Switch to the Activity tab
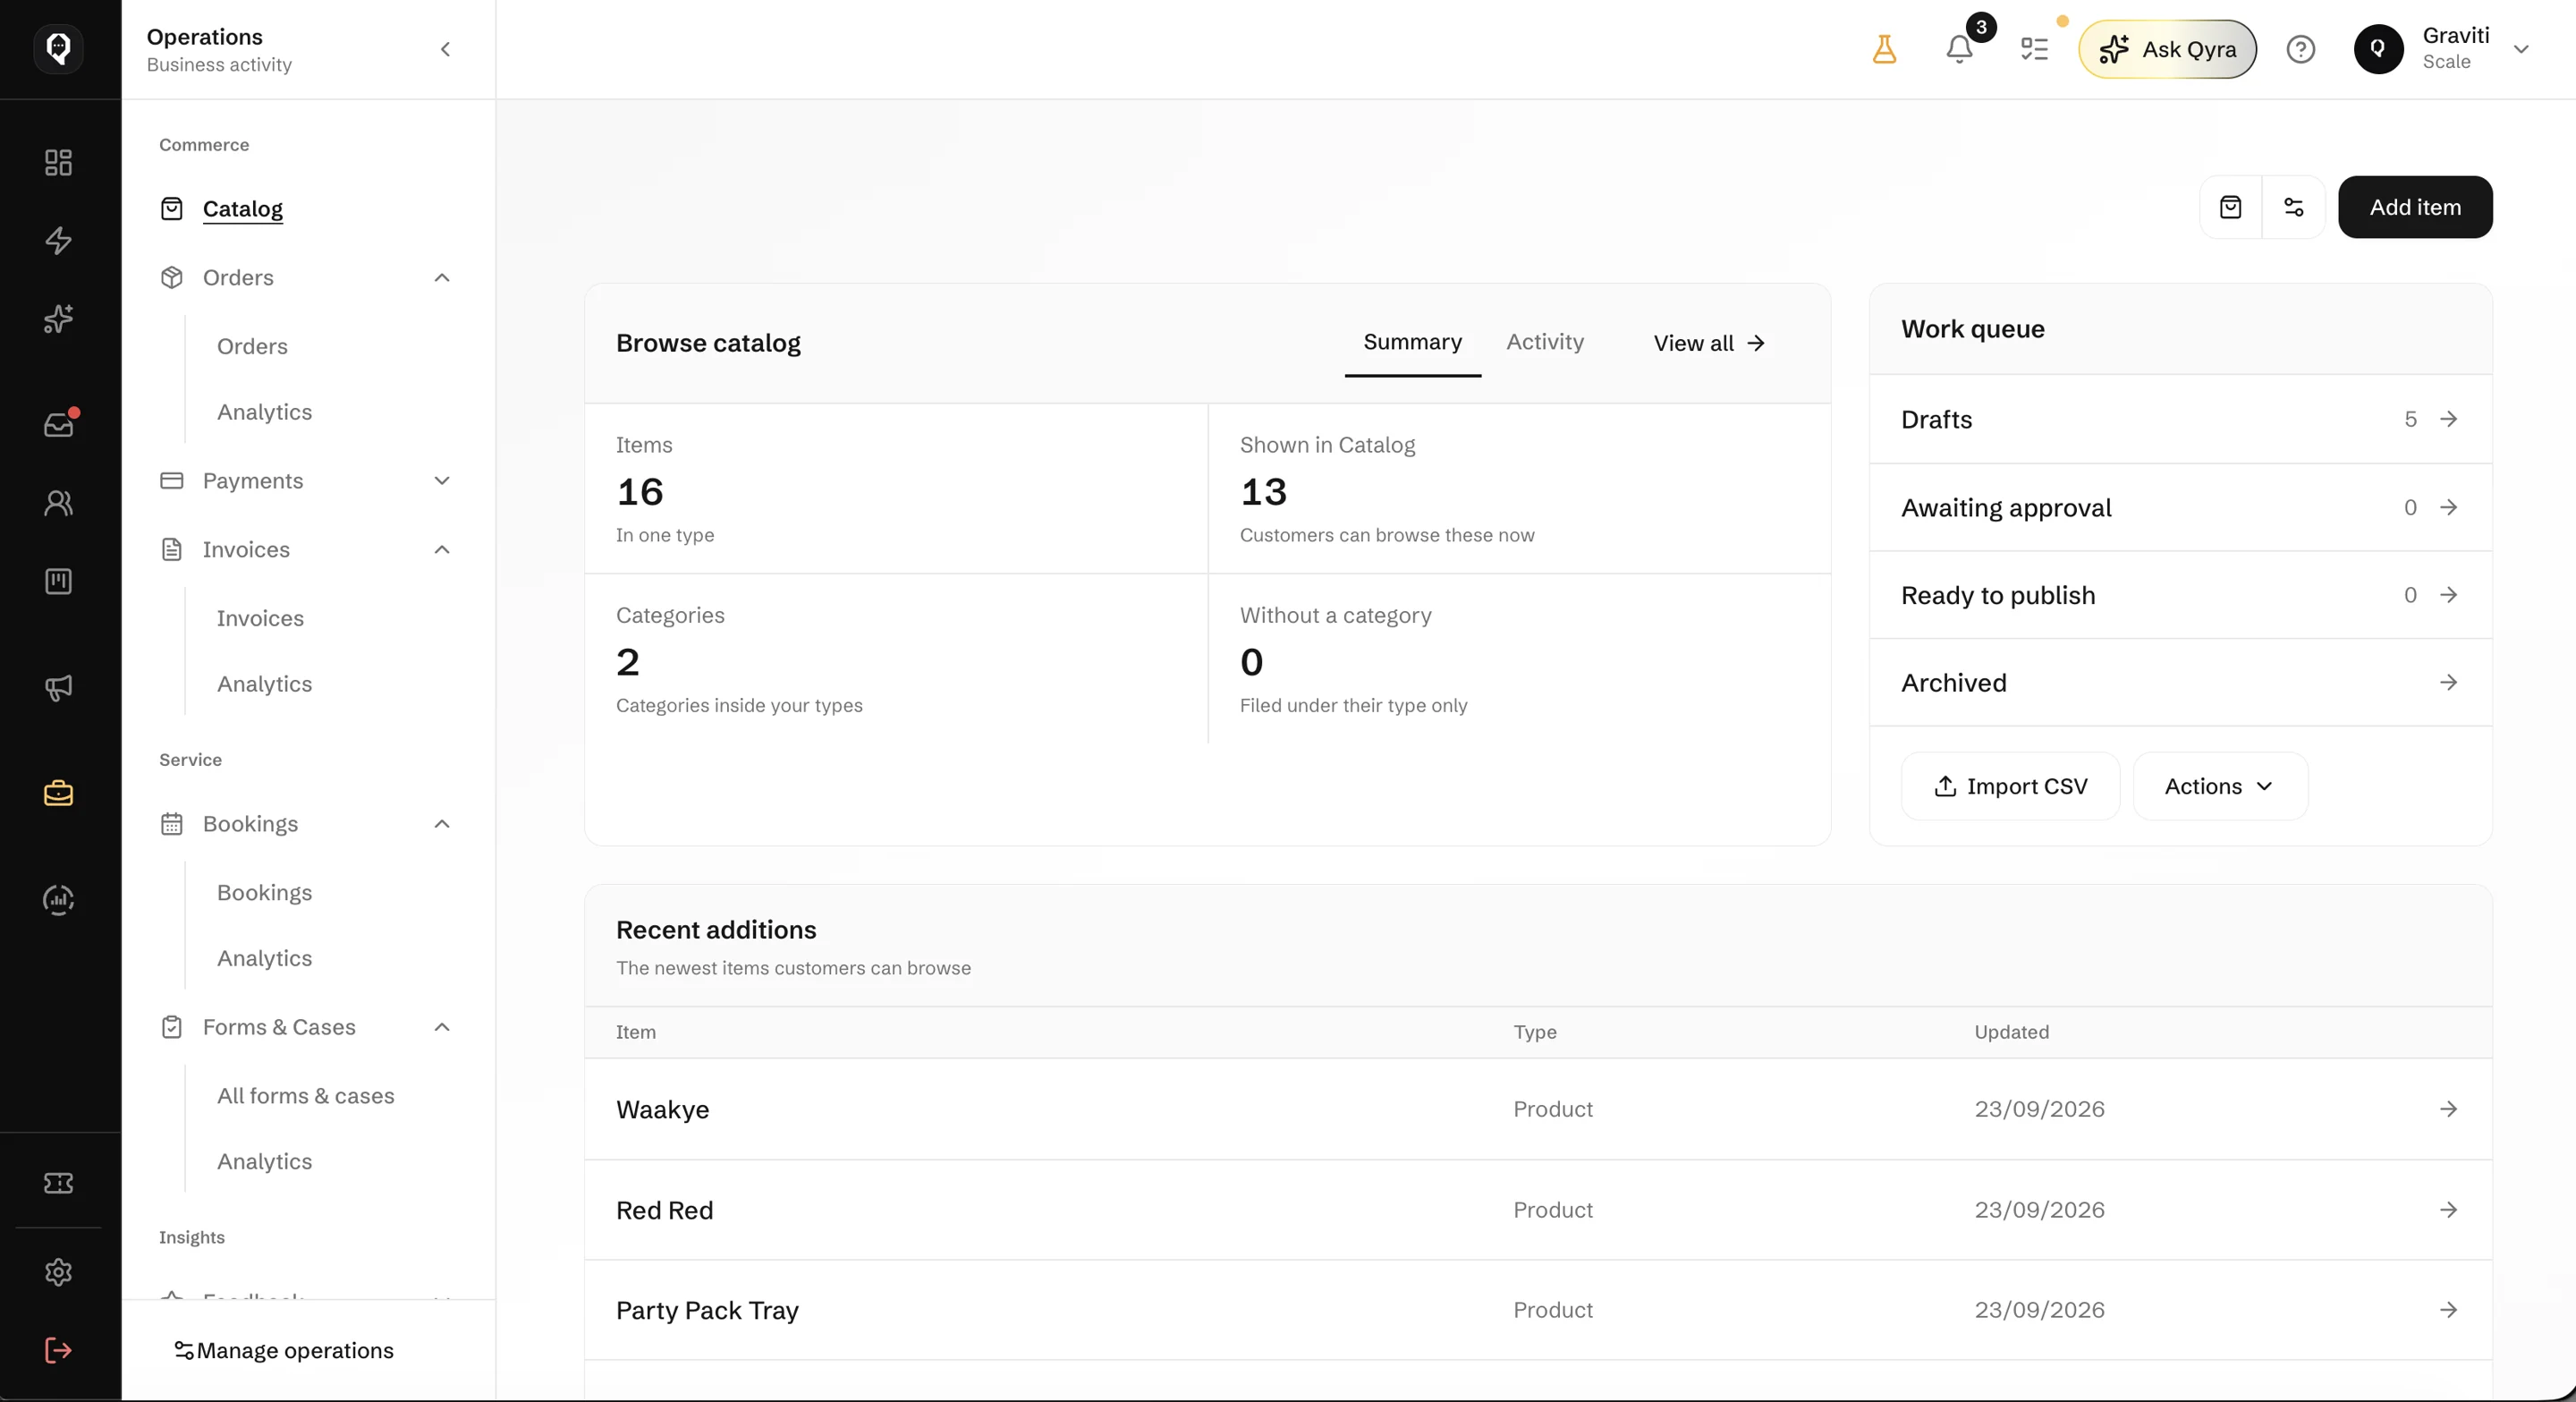The image size is (2576, 1402). click(x=1545, y=342)
